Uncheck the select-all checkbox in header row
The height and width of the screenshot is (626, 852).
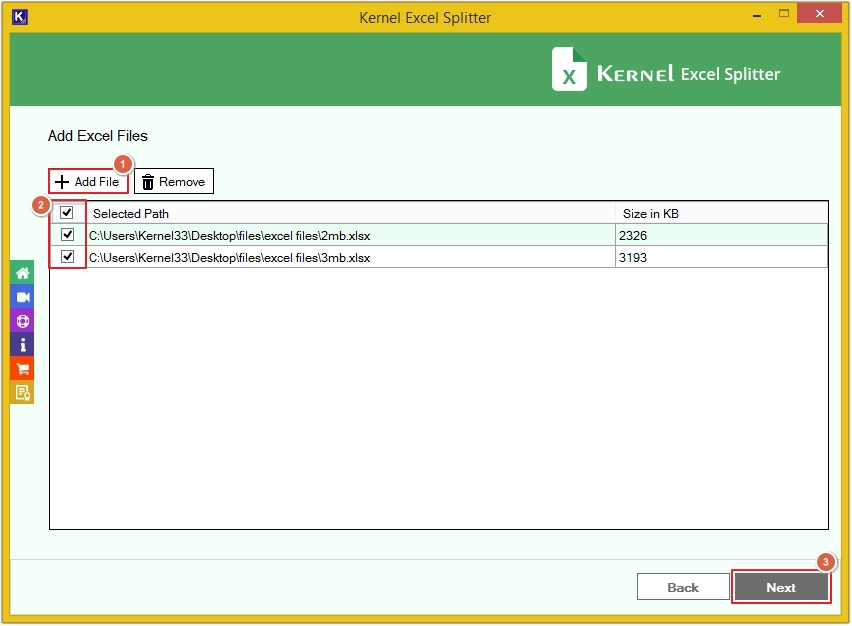67,213
